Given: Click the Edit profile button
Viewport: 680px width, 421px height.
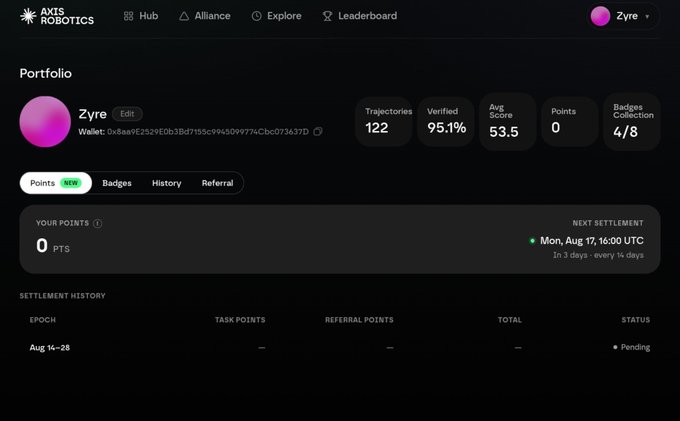Looking at the screenshot, I should coord(127,114).
